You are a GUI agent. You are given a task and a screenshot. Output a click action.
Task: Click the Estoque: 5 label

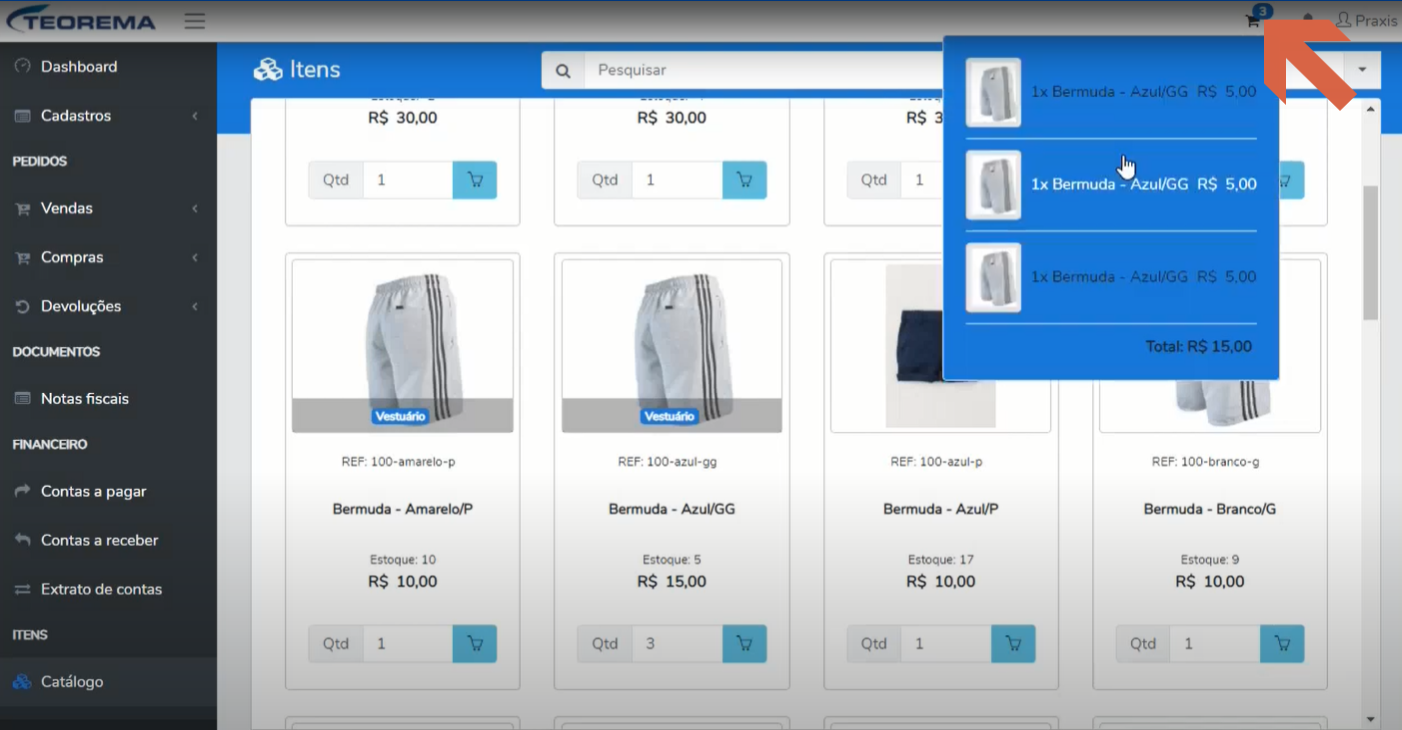coord(672,559)
